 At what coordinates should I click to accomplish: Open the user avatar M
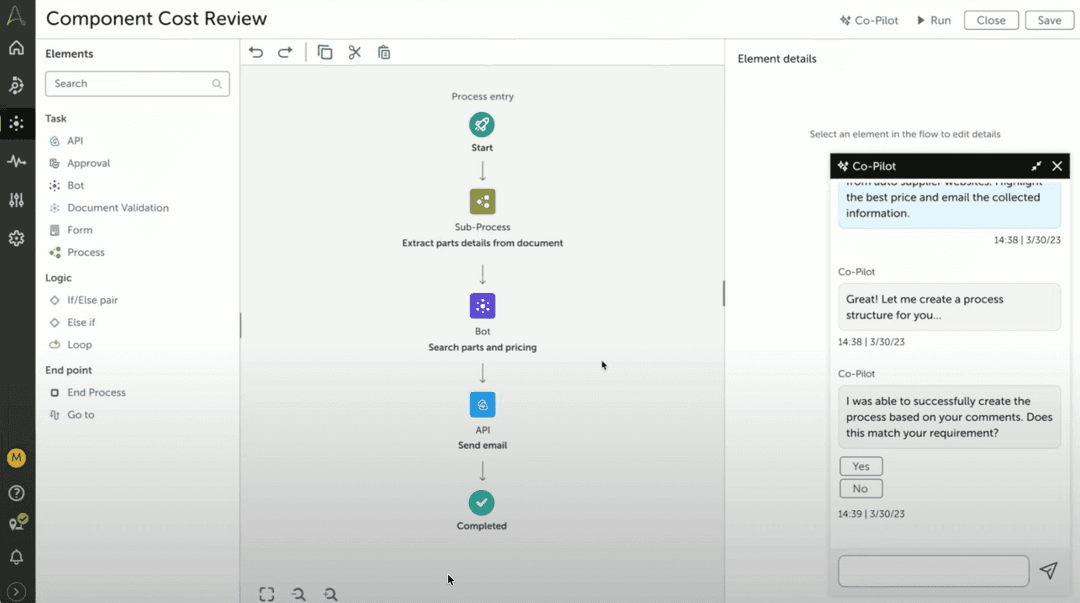click(x=17, y=458)
